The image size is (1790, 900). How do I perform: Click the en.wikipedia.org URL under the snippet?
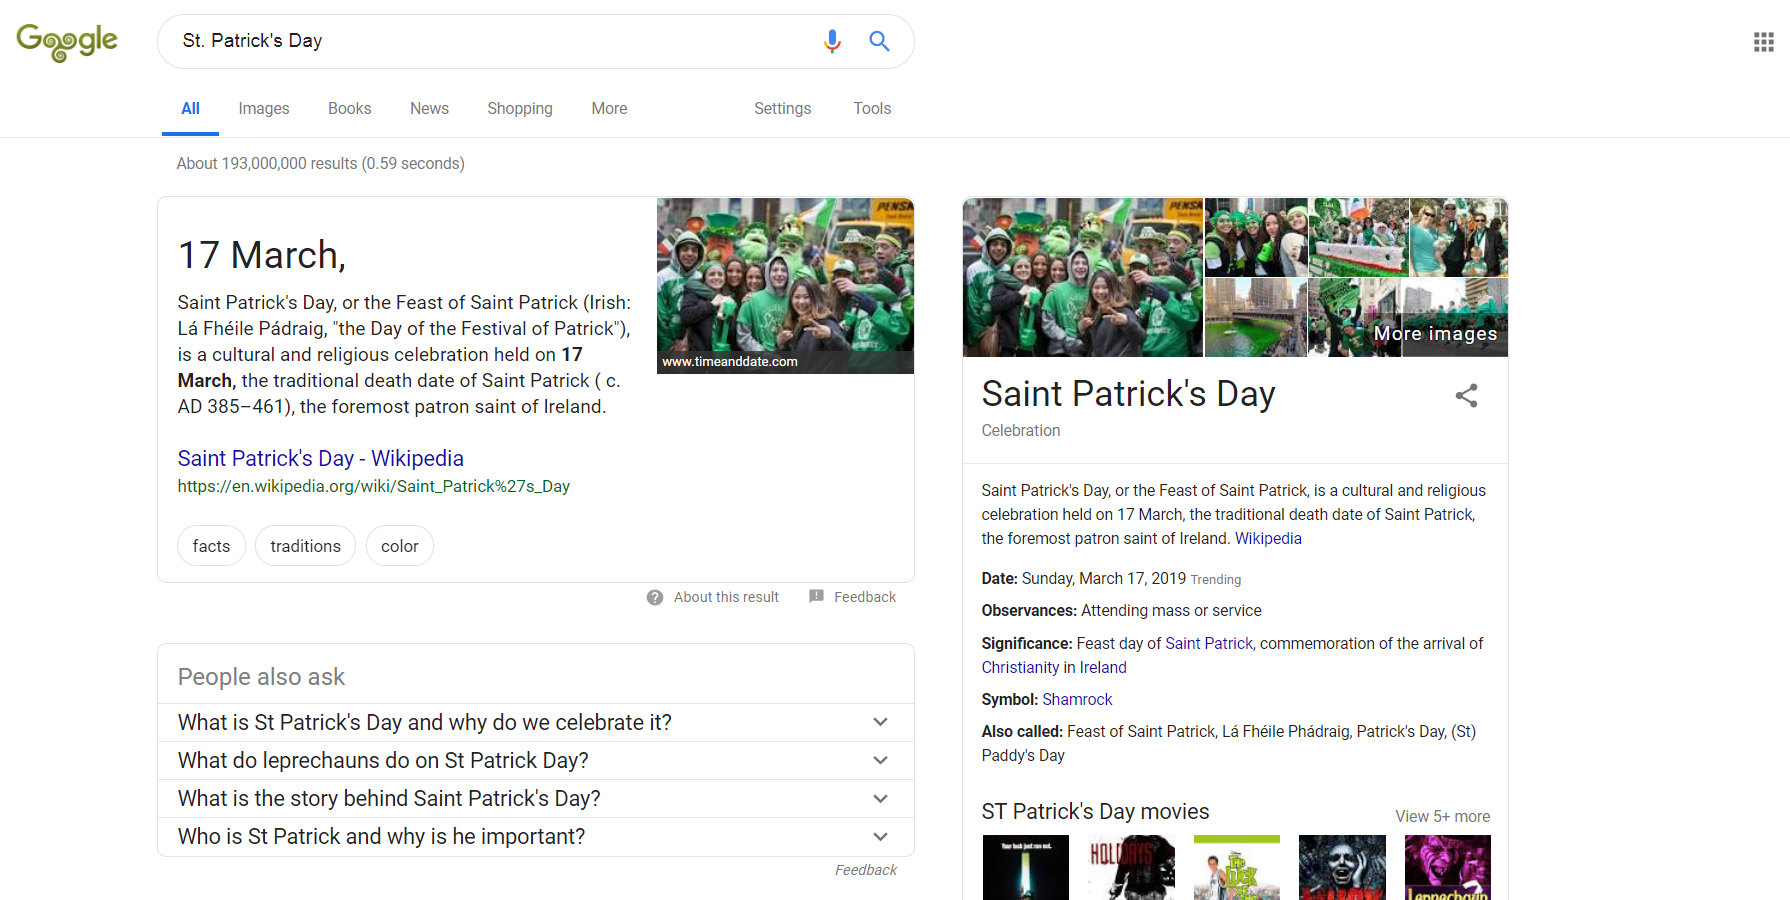coord(373,487)
